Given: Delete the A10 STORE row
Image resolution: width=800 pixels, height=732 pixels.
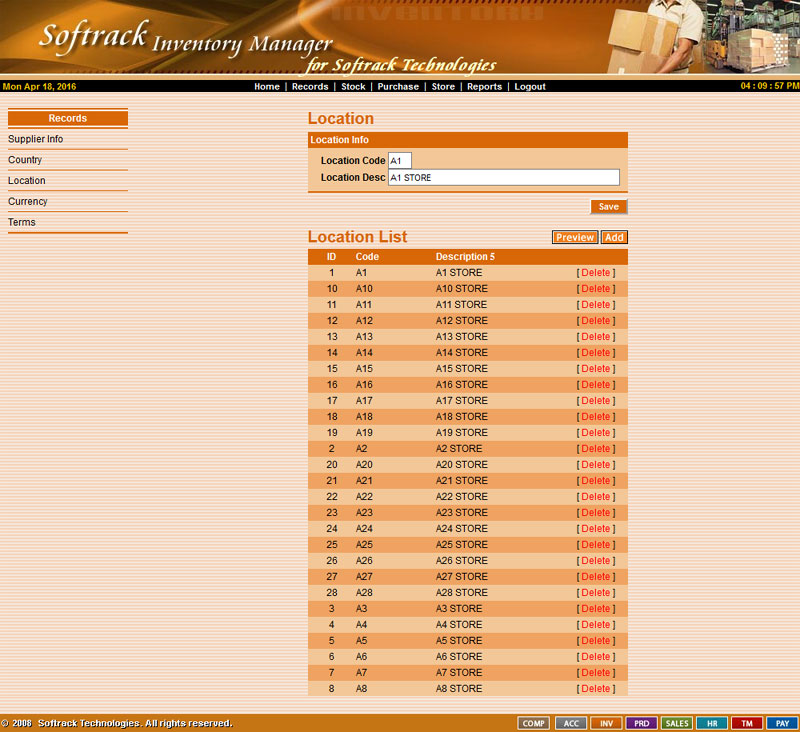Looking at the screenshot, I should pos(595,289).
